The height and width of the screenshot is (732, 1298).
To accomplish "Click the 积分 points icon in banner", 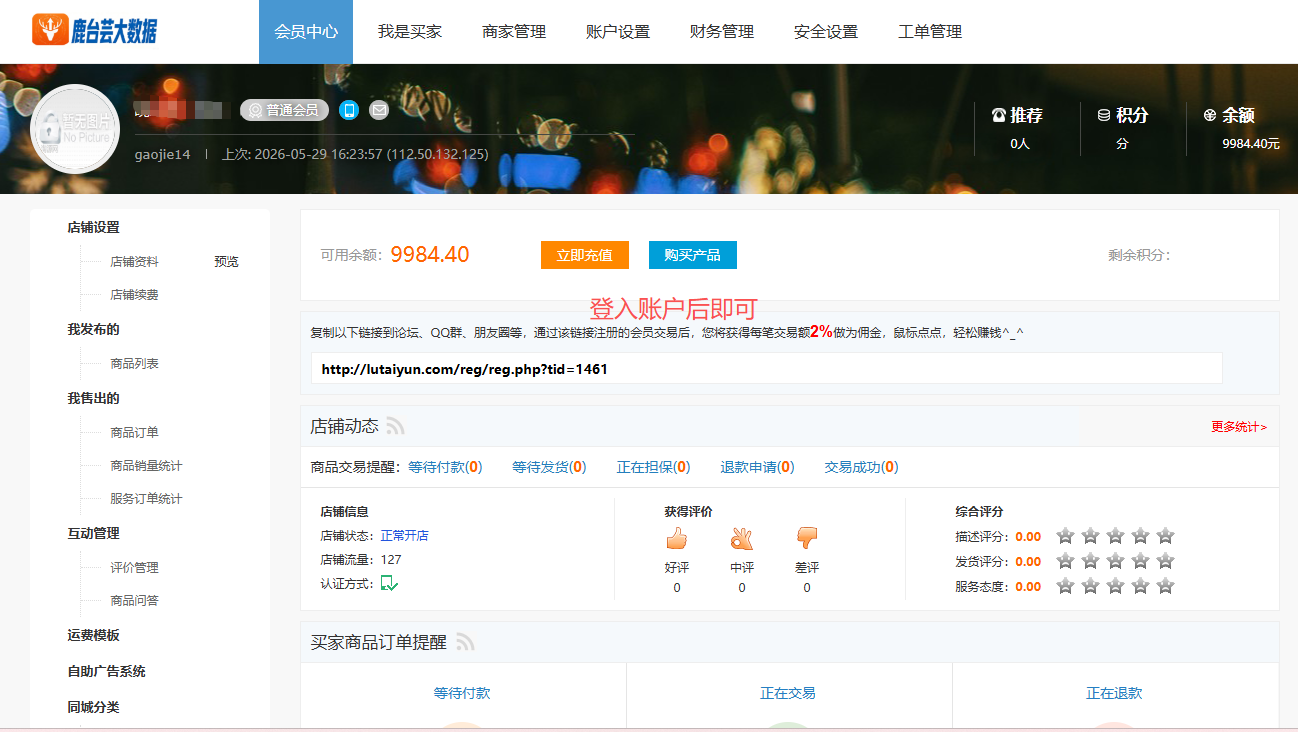I will (x=1104, y=115).
